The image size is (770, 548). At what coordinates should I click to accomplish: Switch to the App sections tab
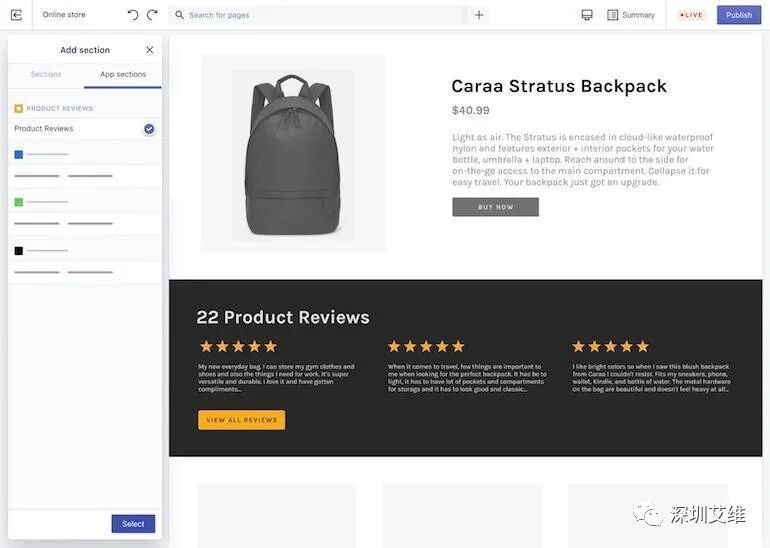pyautogui.click(x=123, y=74)
